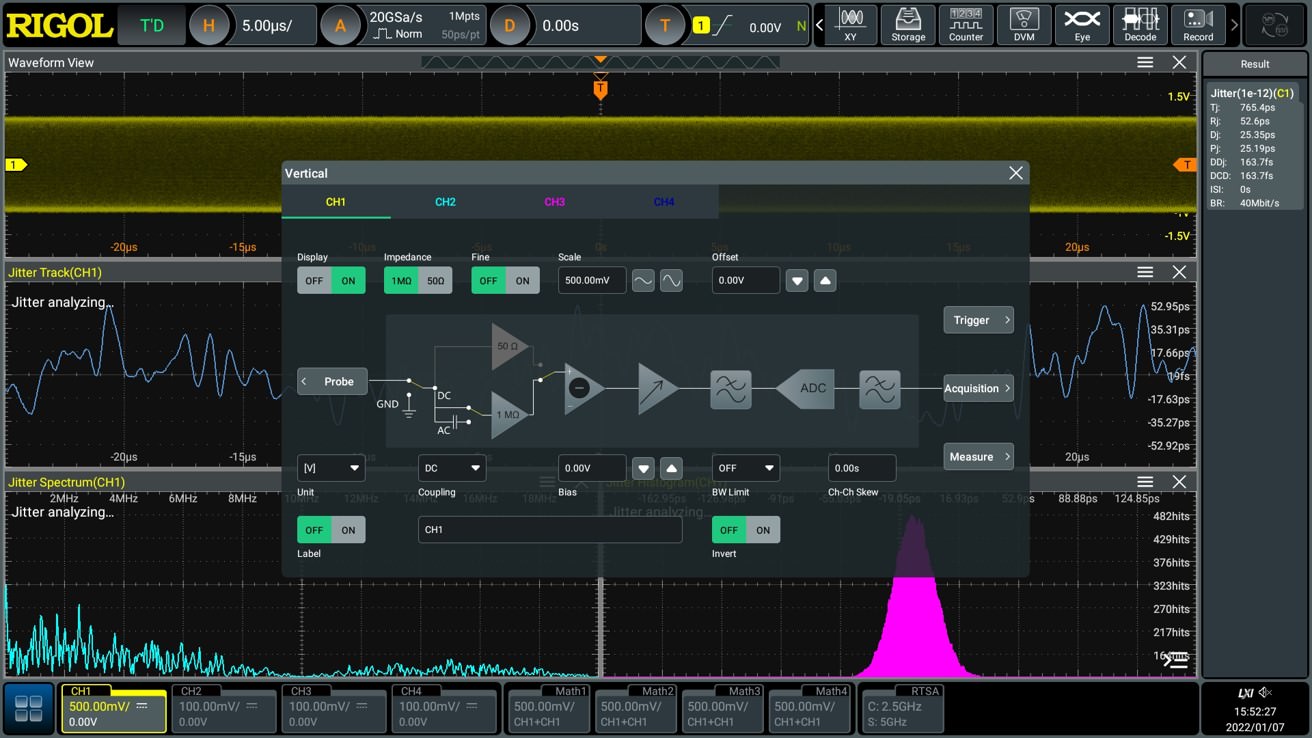The image size is (1312, 738).
Task: Decrease the Offset value with down arrow
Action: 797,281
